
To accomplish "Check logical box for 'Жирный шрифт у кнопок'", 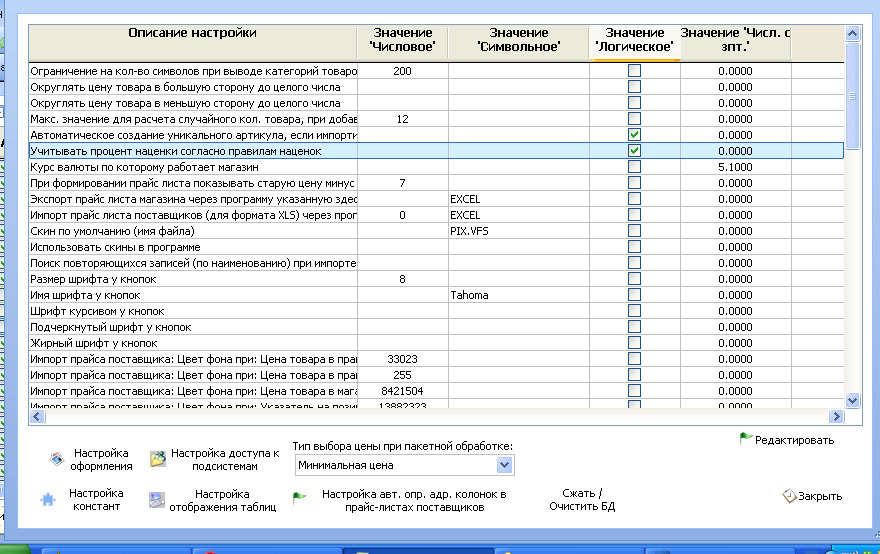I will [x=634, y=342].
